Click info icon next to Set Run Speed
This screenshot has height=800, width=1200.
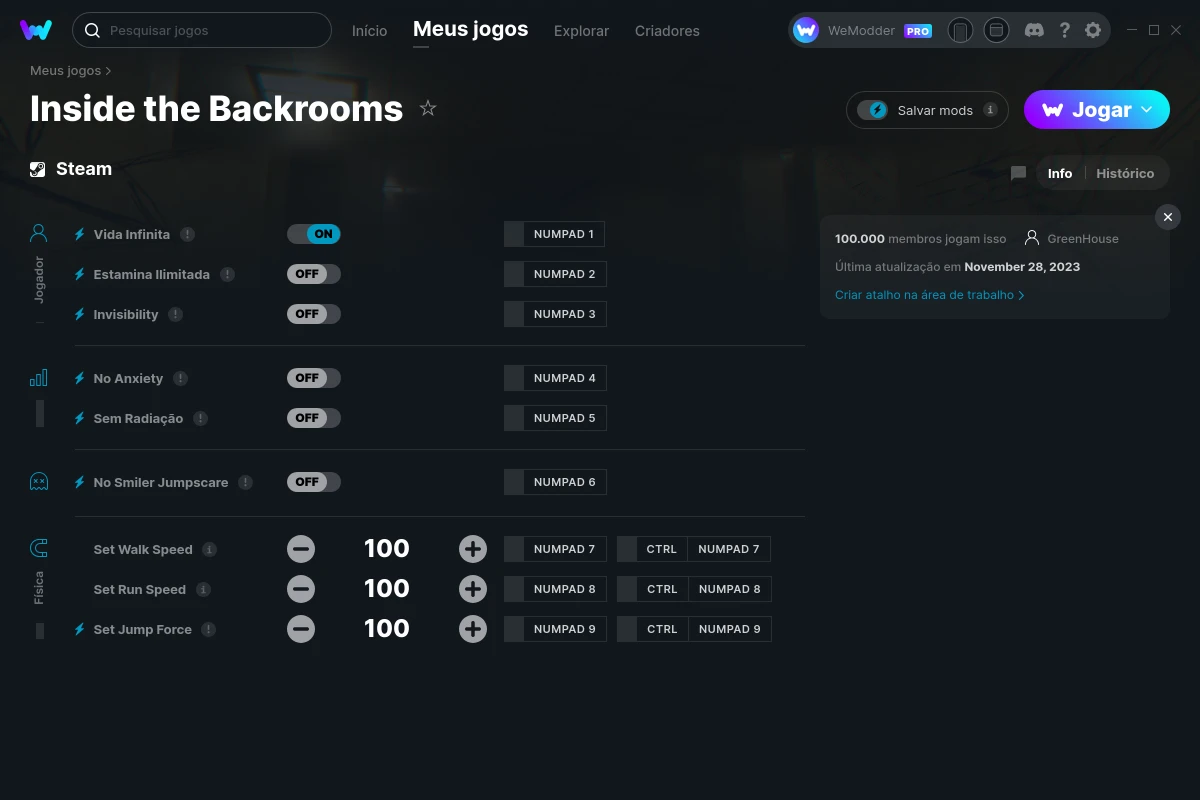[x=203, y=589]
